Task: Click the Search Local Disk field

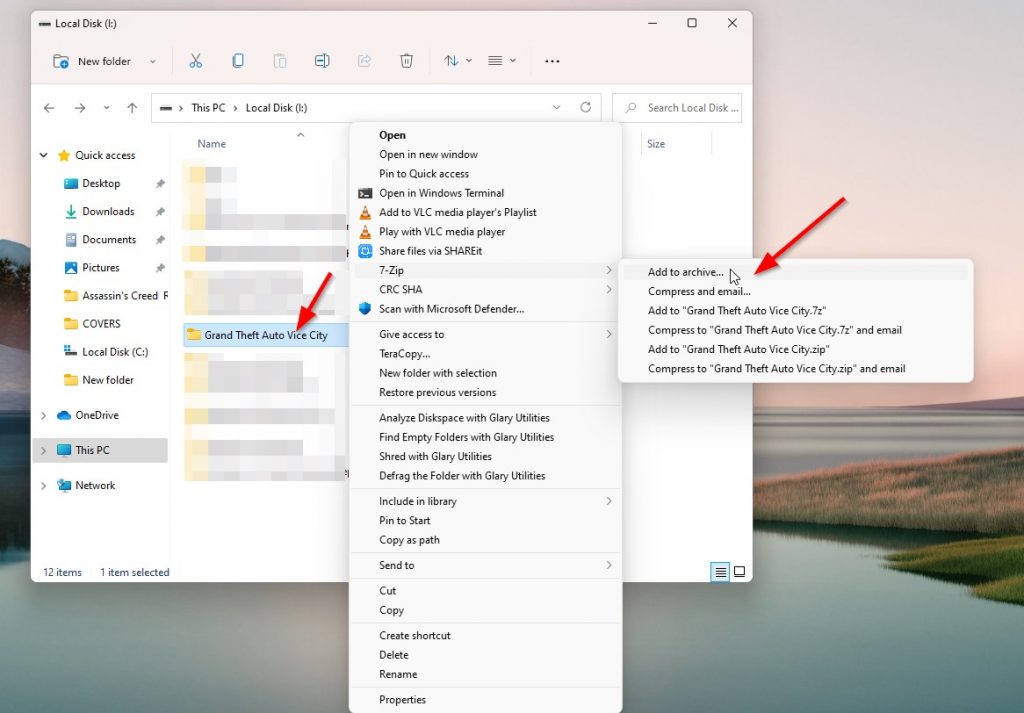Action: (677, 108)
